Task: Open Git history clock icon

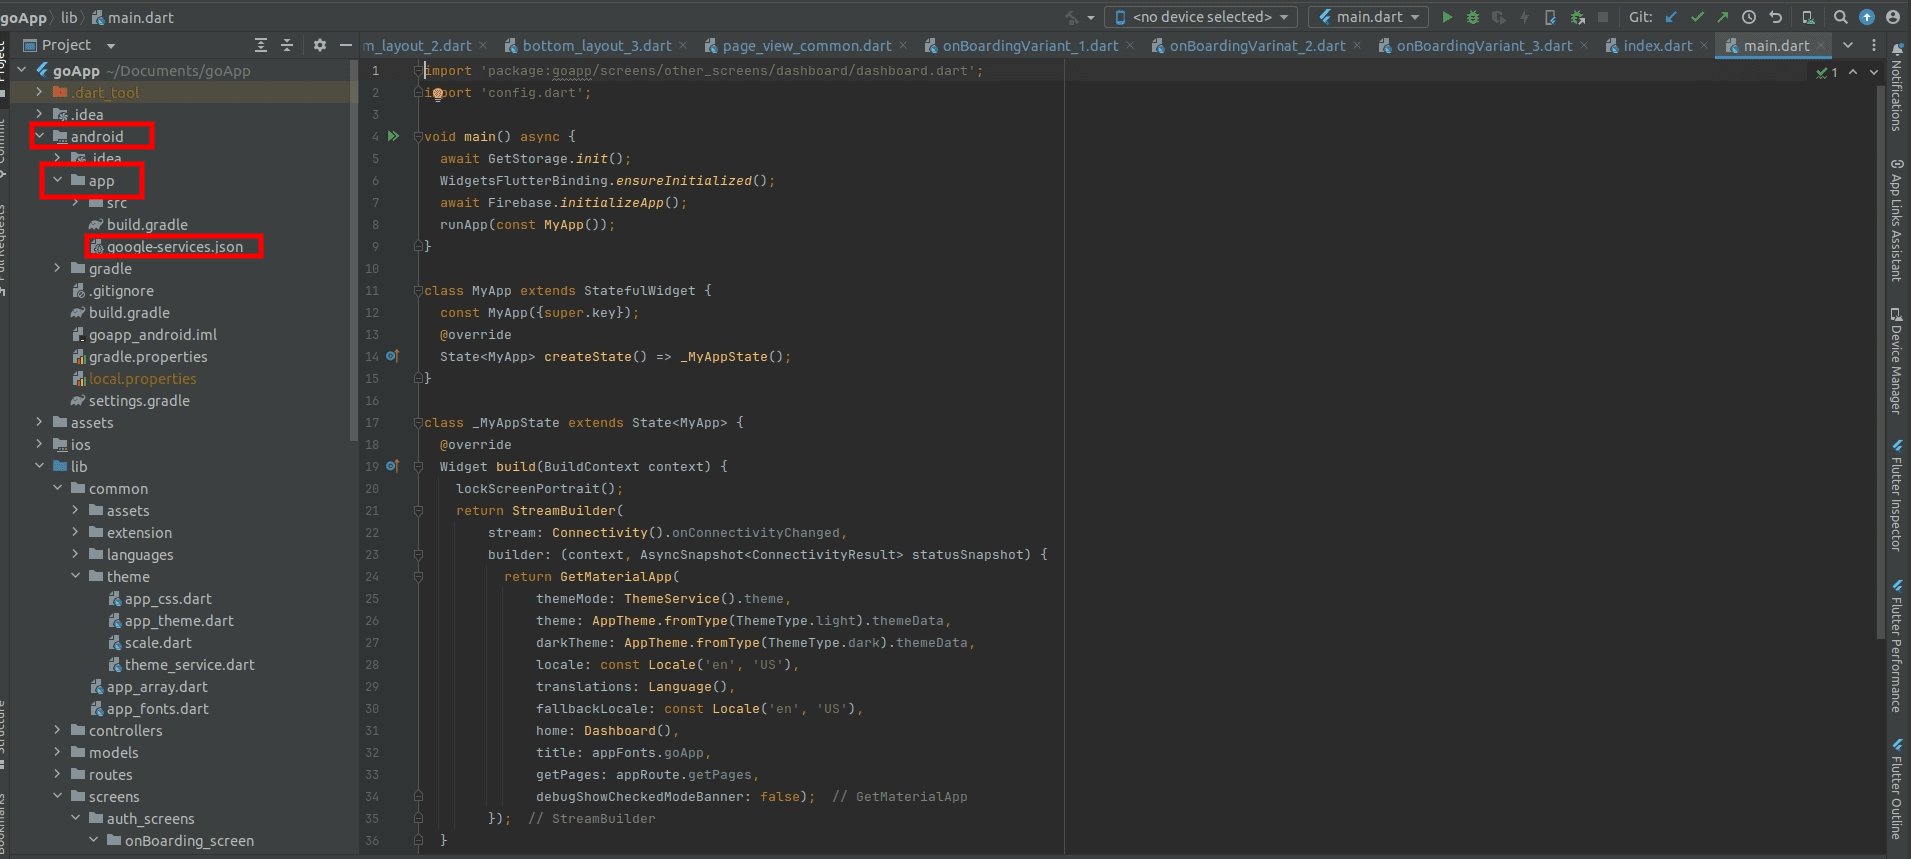Action: click(1749, 17)
